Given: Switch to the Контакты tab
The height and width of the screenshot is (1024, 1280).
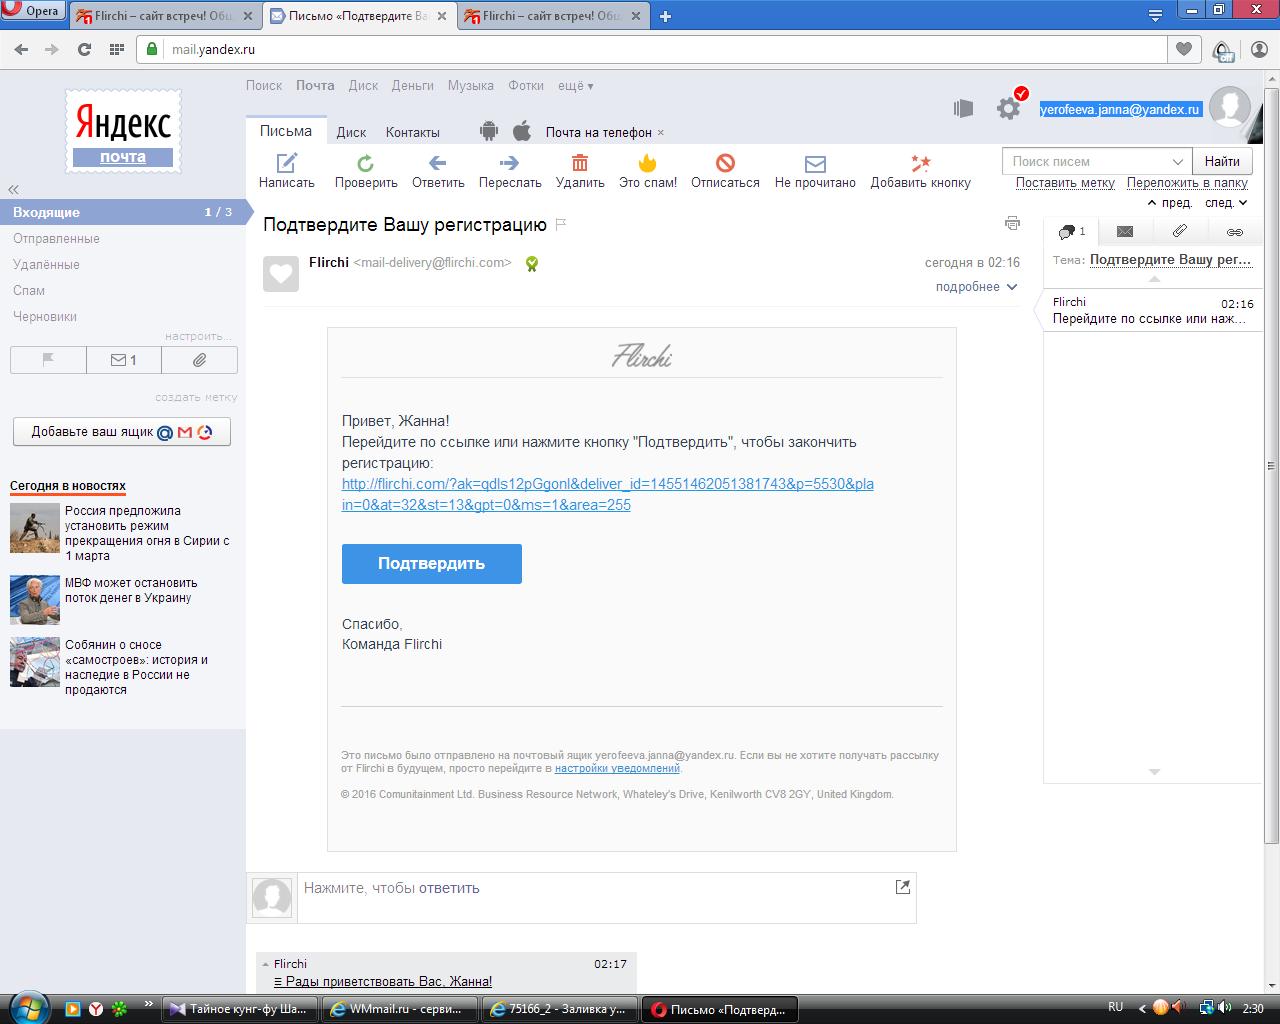Looking at the screenshot, I should (x=412, y=132).
